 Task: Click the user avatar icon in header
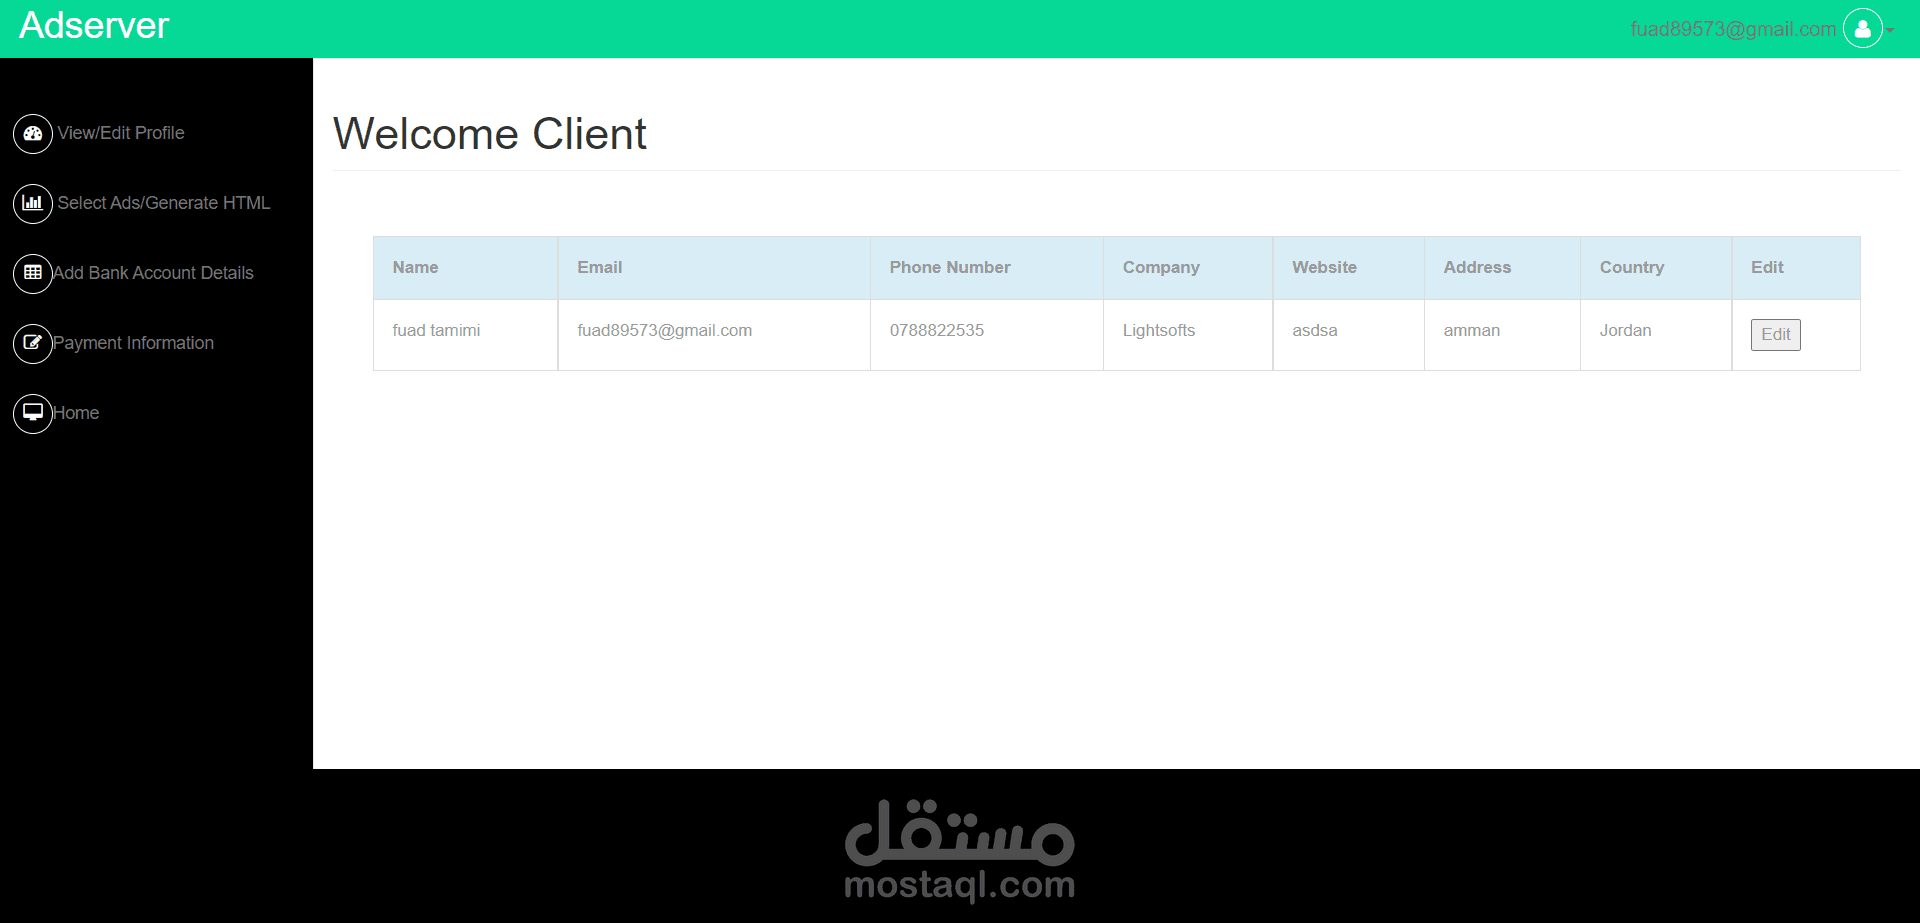point(1863,29)
